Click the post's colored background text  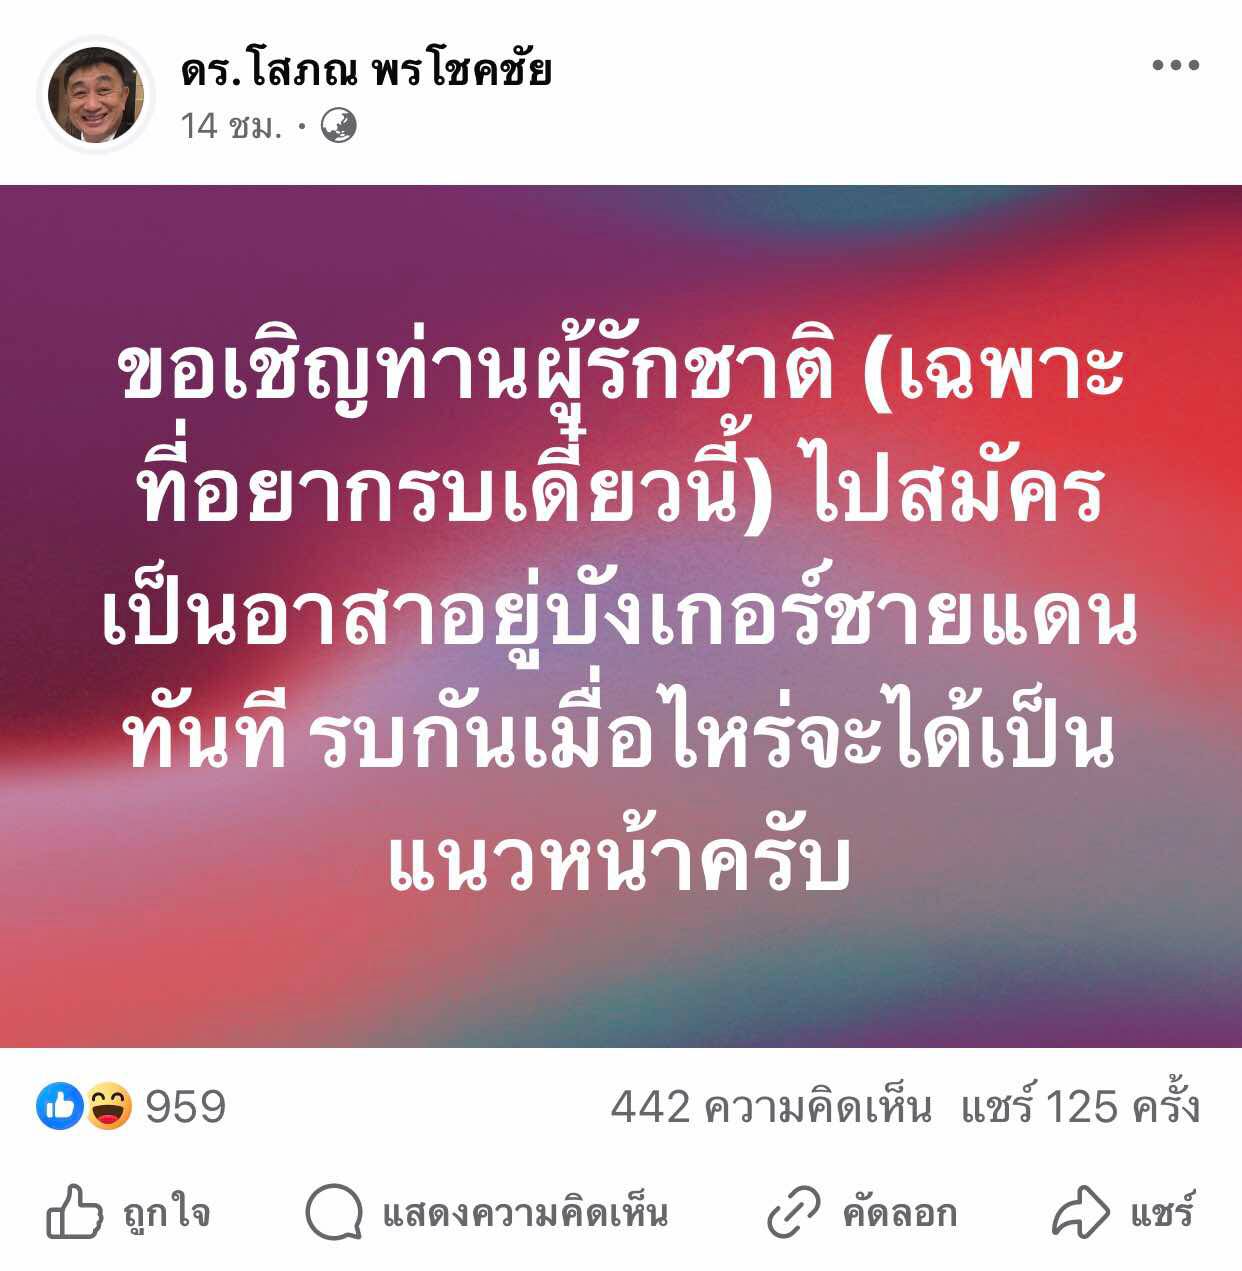pyautogui.click(x=621, y=616)
